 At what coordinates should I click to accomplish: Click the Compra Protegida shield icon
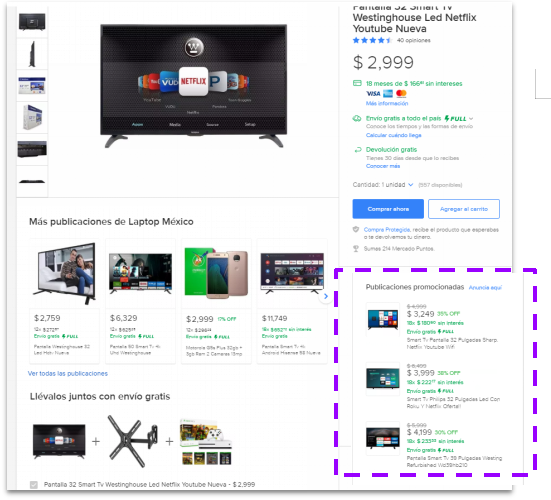pos(356,229)
